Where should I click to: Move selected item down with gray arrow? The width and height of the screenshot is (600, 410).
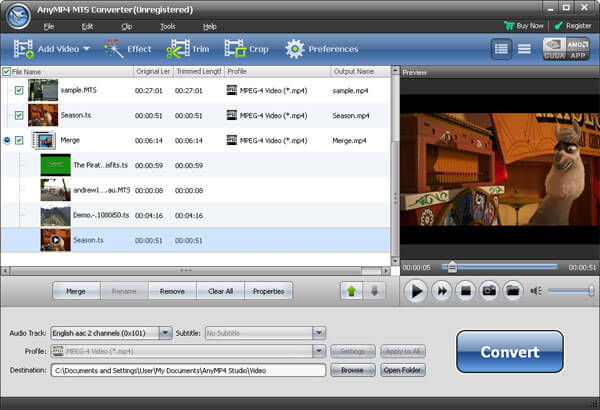[x=374, y=291]
